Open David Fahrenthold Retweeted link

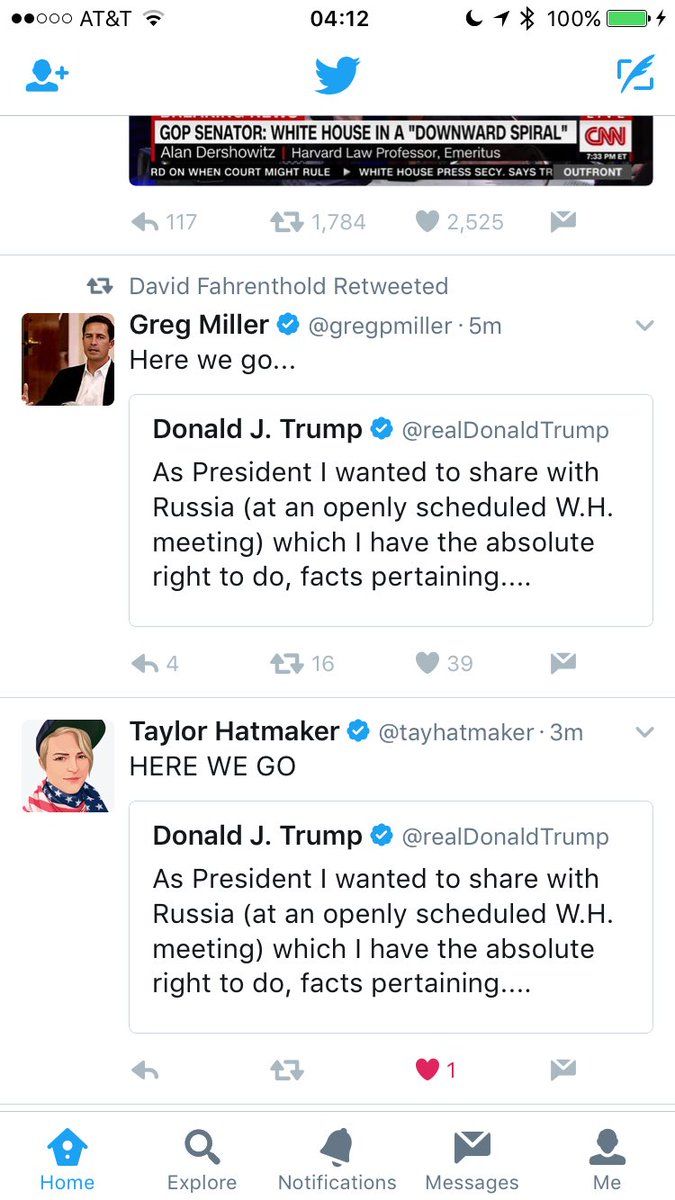click(x=288, y=286)
